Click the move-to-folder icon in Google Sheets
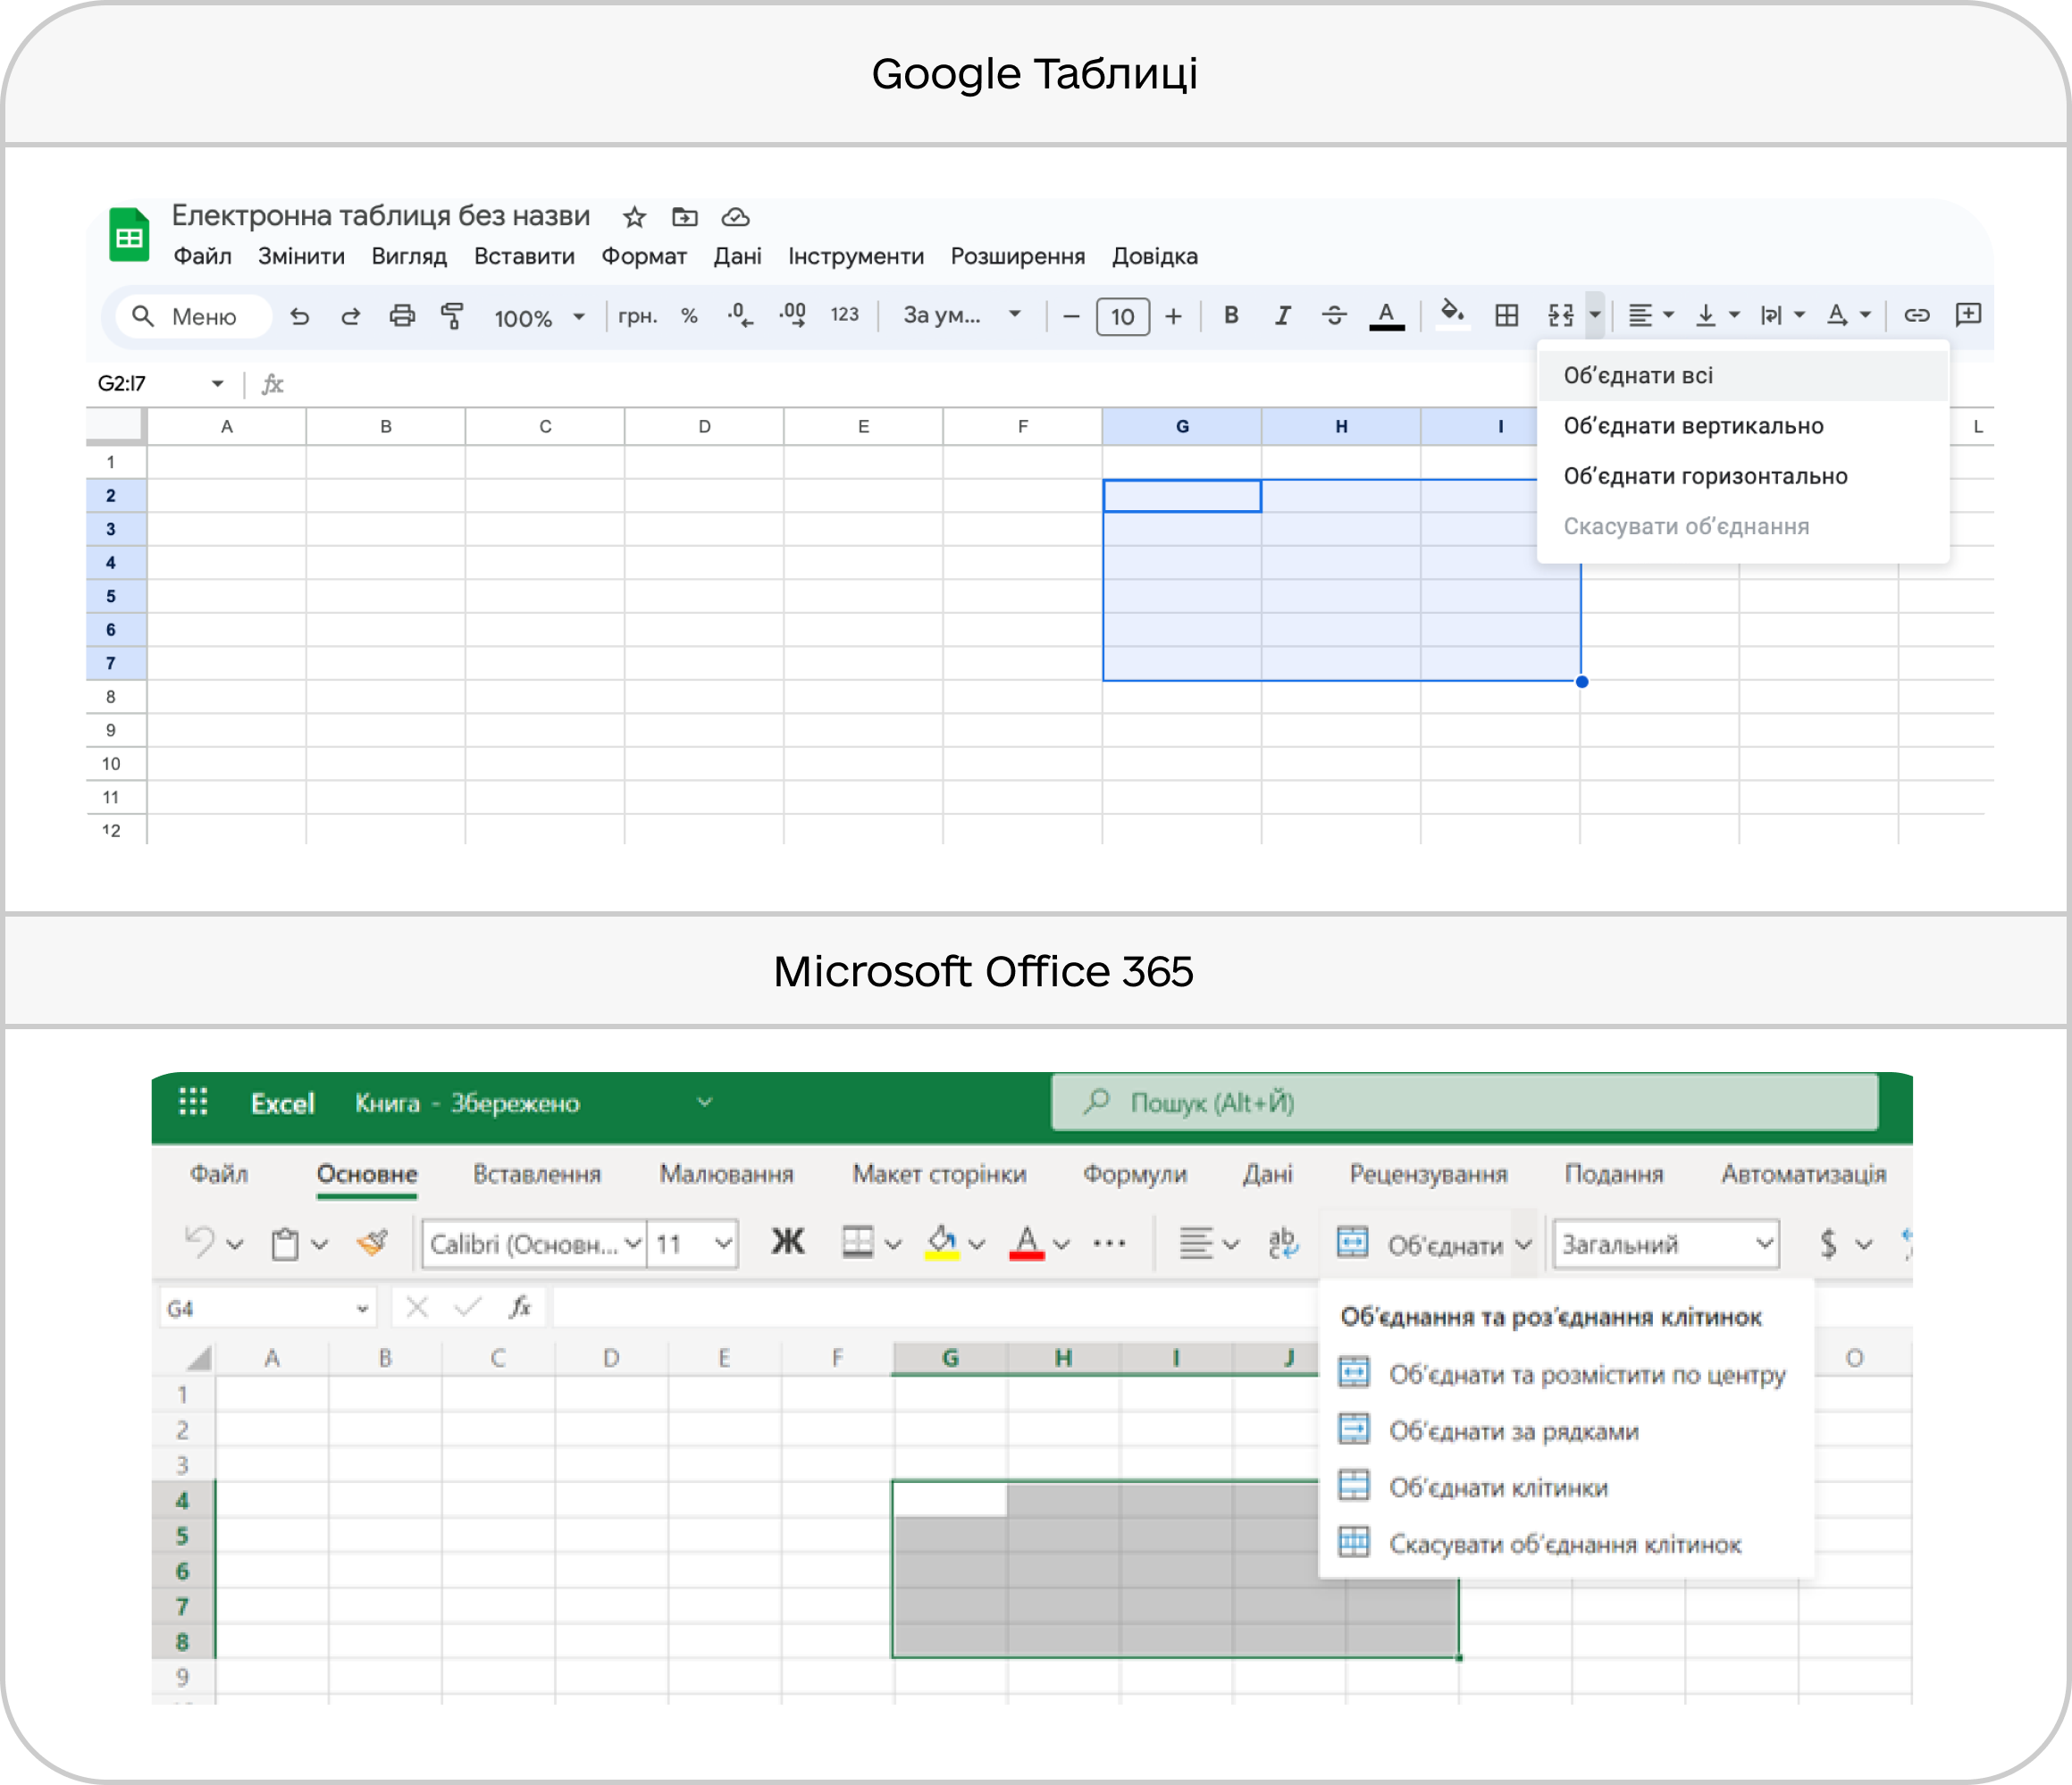This screenshot has height=1785, width=2072. click(x=685, y=217)
